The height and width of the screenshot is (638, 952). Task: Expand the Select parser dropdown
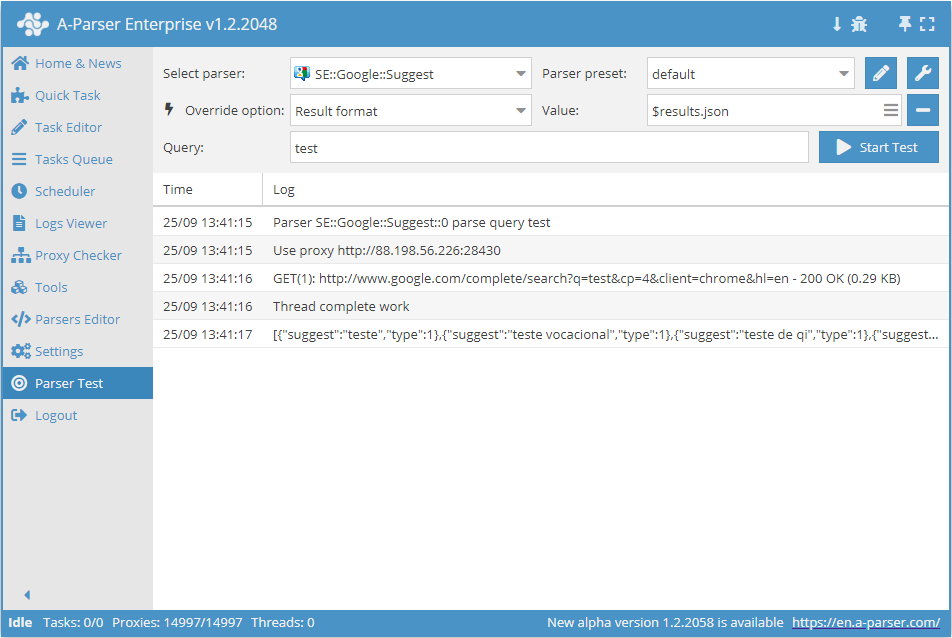521,74
